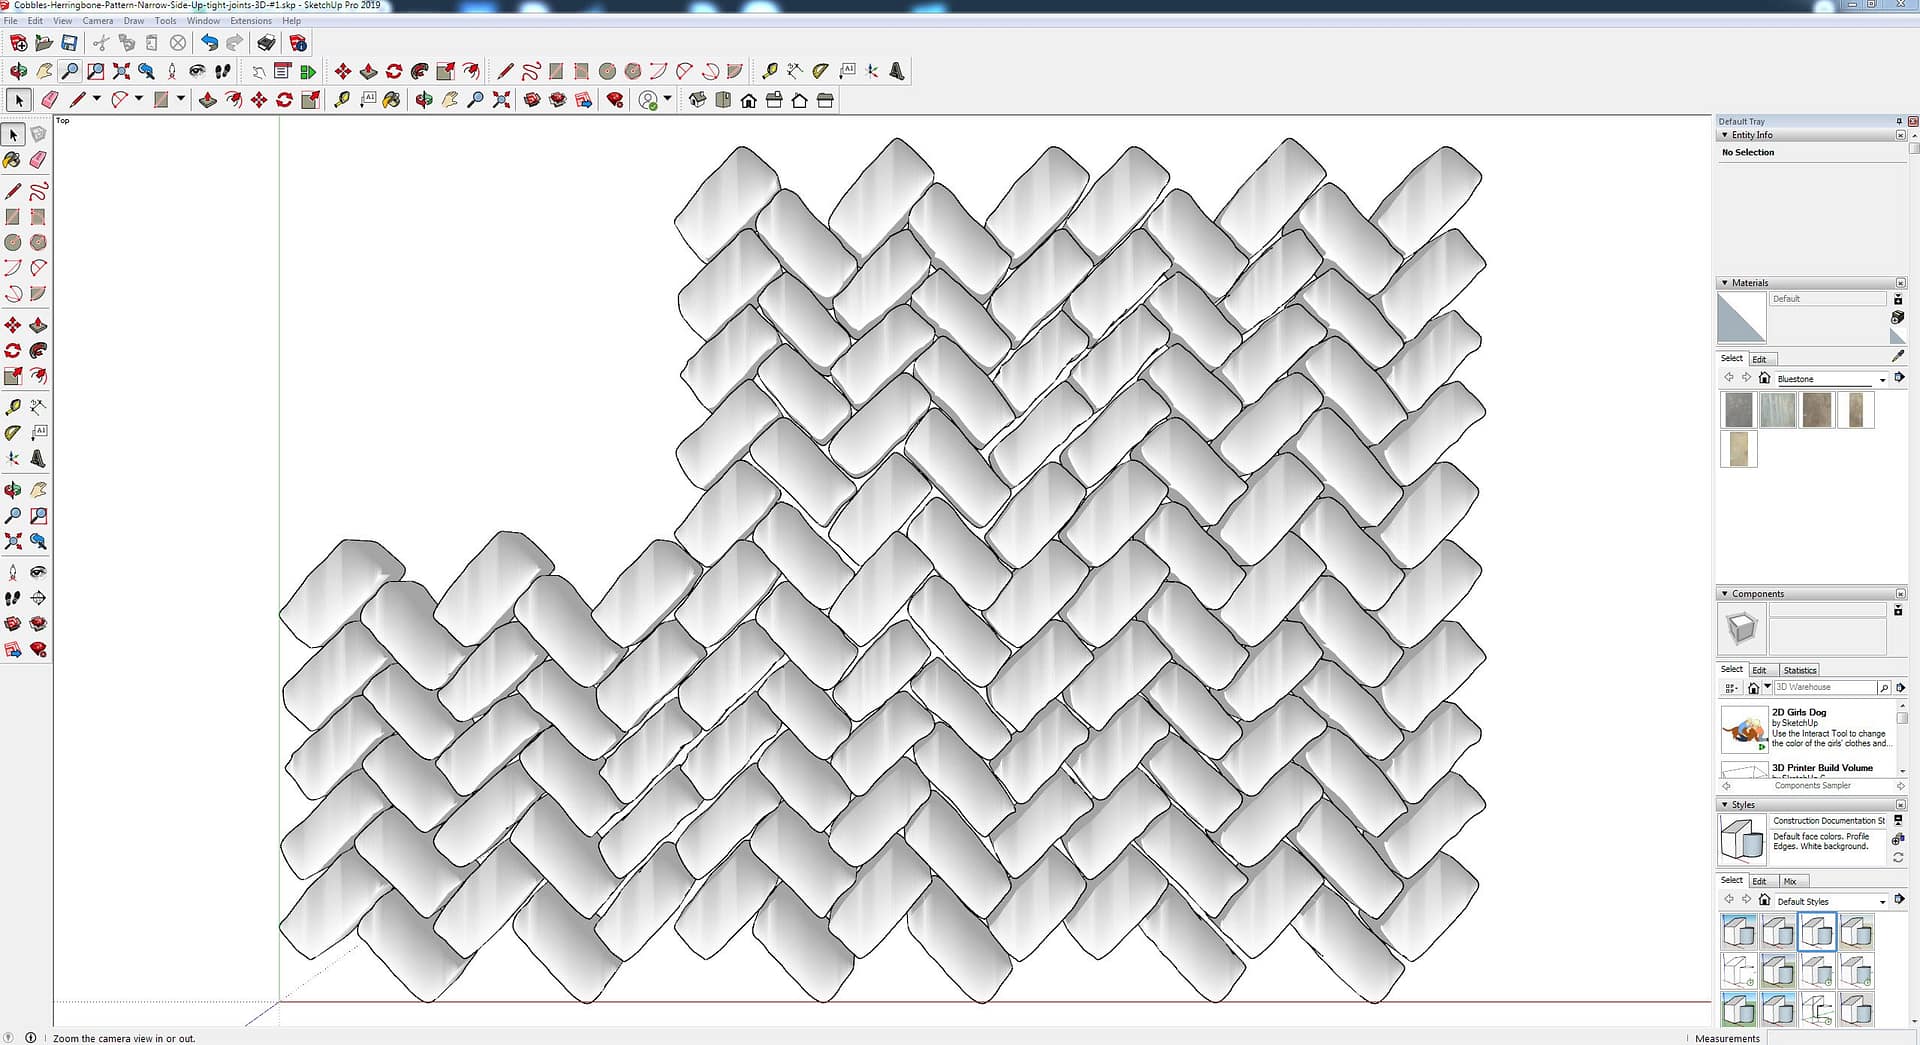
Task: Switch to Components Statistics tab
Action: coord(1799,670)
